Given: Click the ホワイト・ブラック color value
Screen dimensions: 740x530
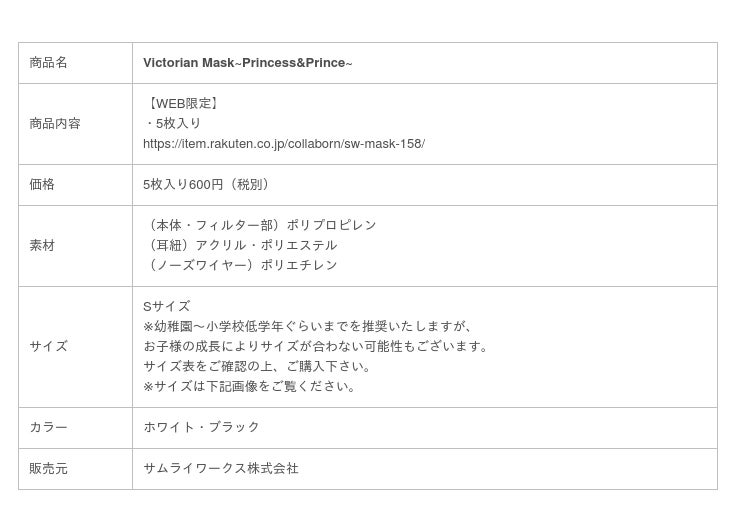Looking at the screenshot, I should pyautogui.click(x=201, y=427).
